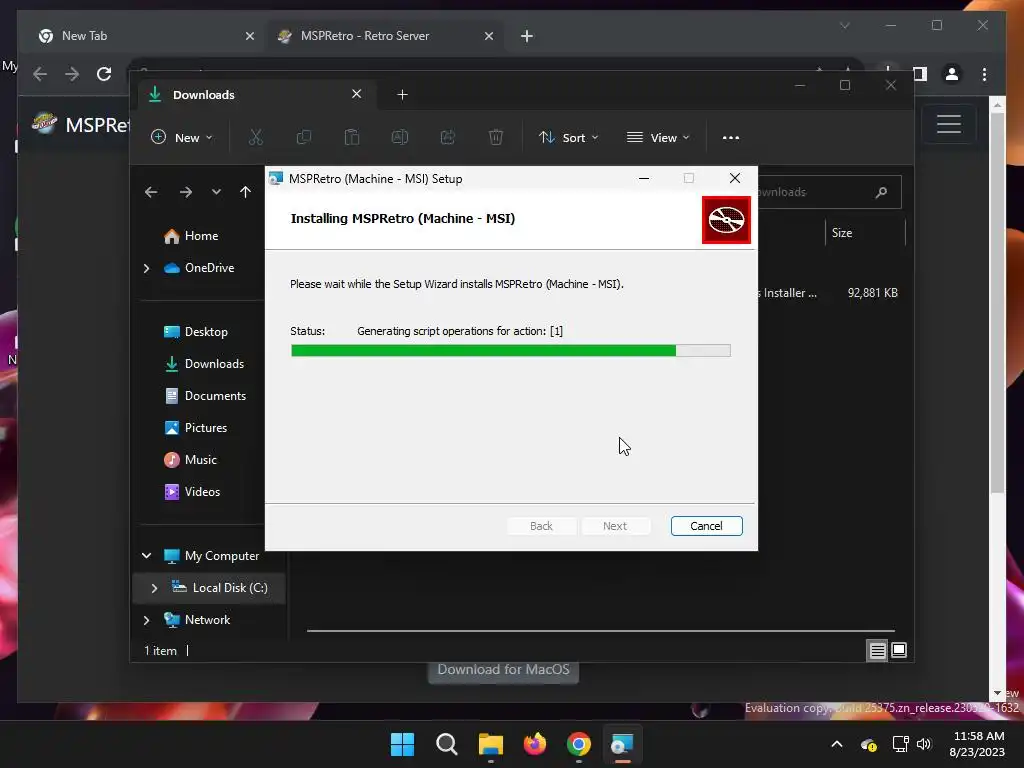Open Windows Search from taskbar
The image size is (1024, 768).
[447, 744]
